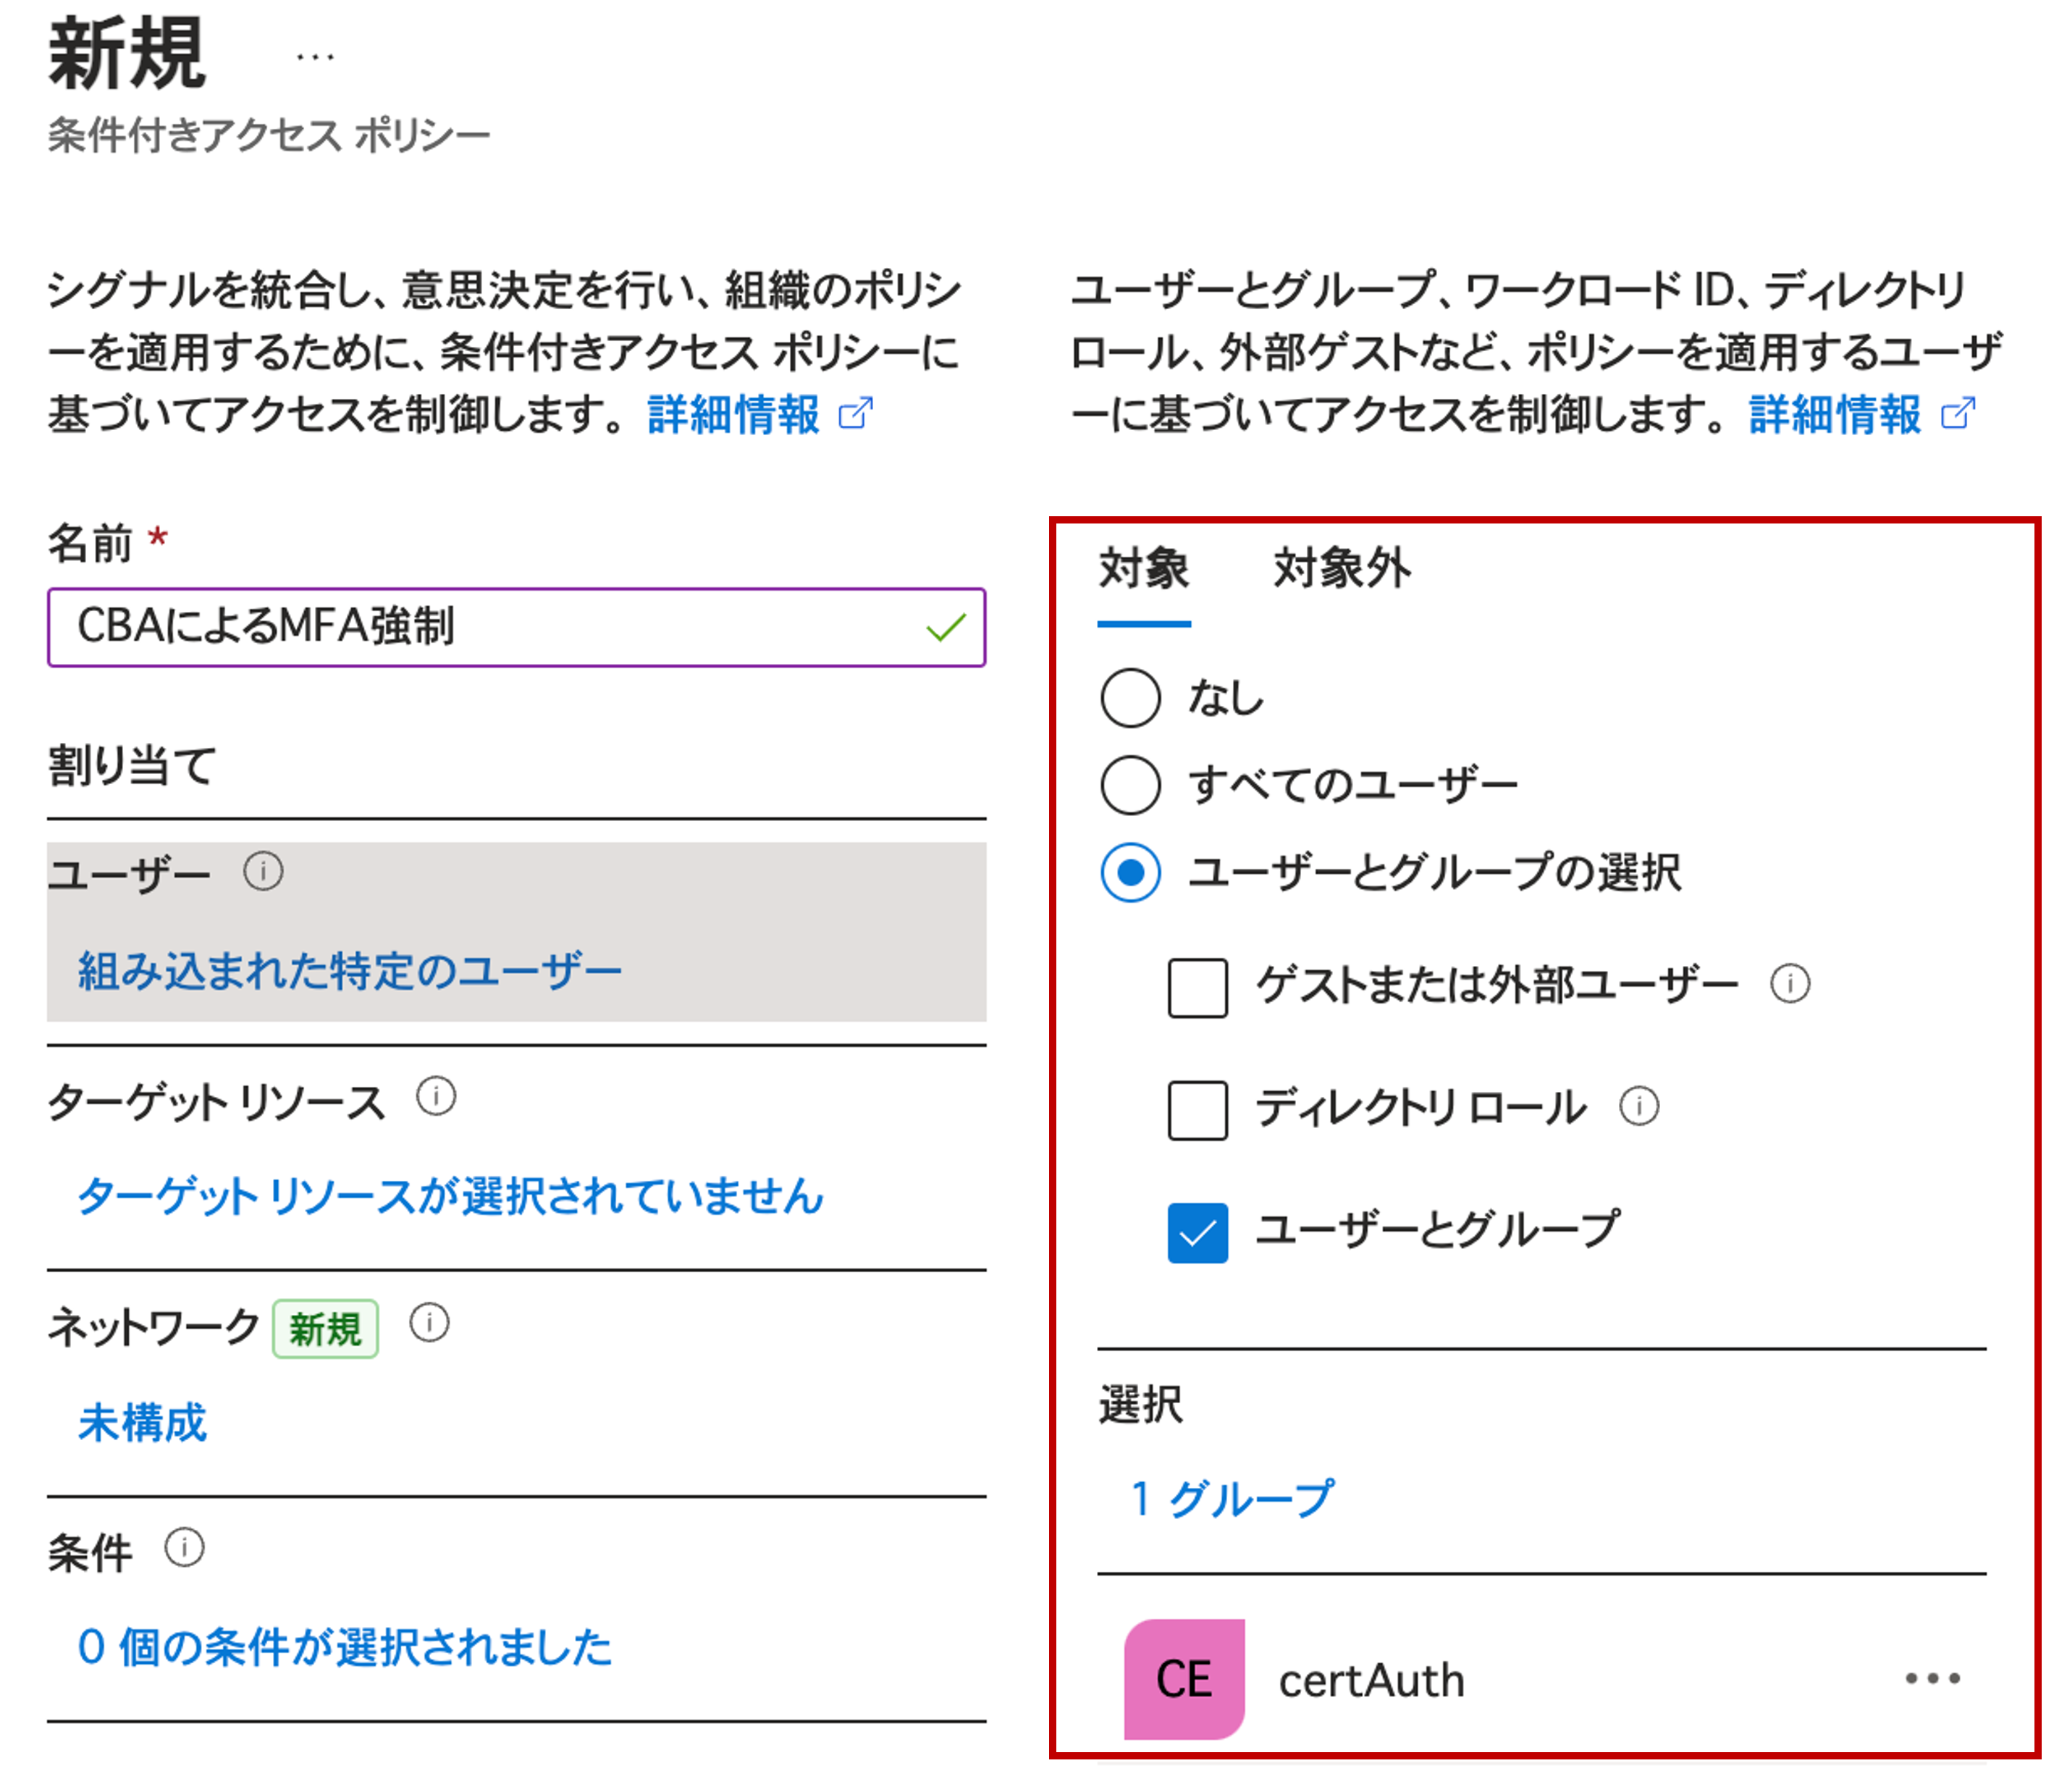Open the info tooltip next to ターゲット リソース

(x=436, y=1096)
